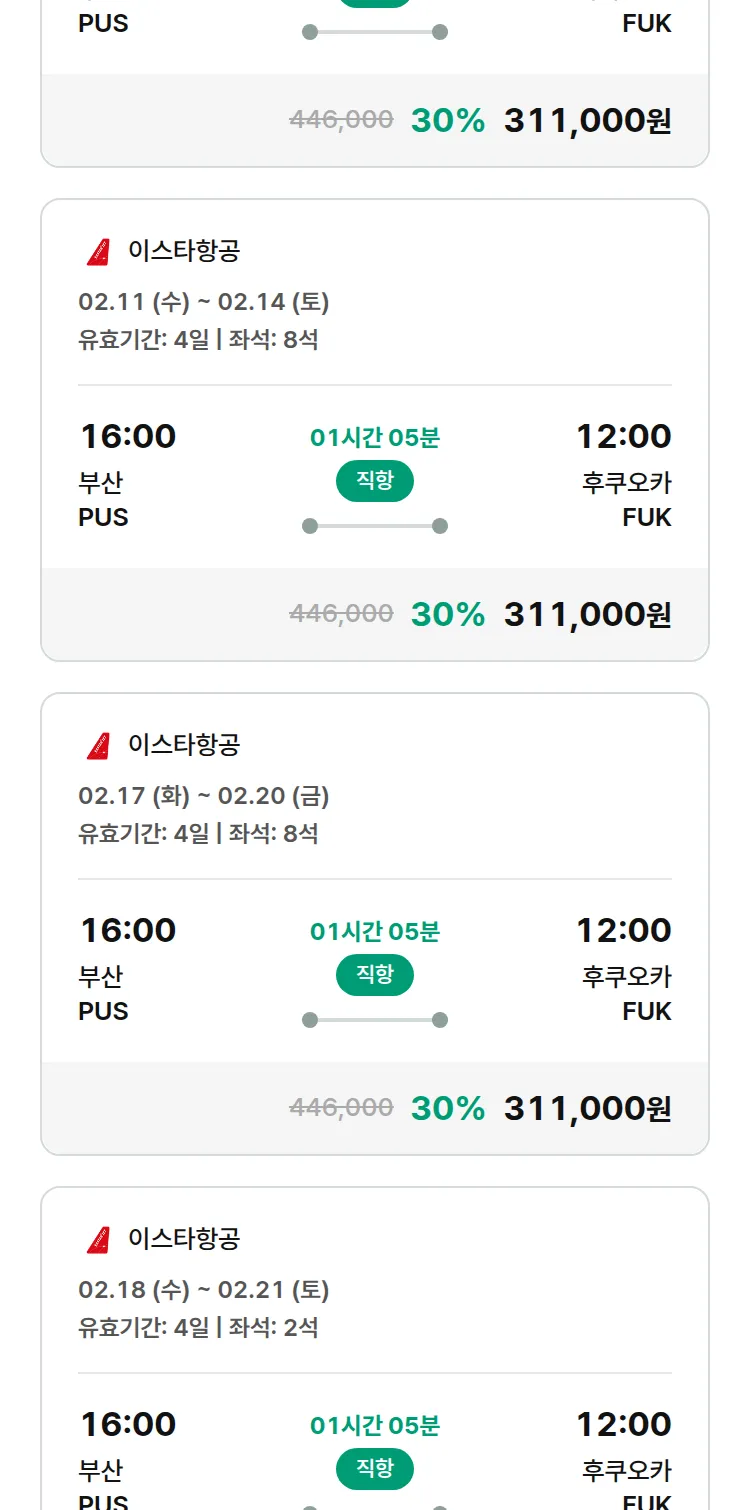
Task: Select the 311,000원 price on the topmost card
Action: (x=588, y=120)
